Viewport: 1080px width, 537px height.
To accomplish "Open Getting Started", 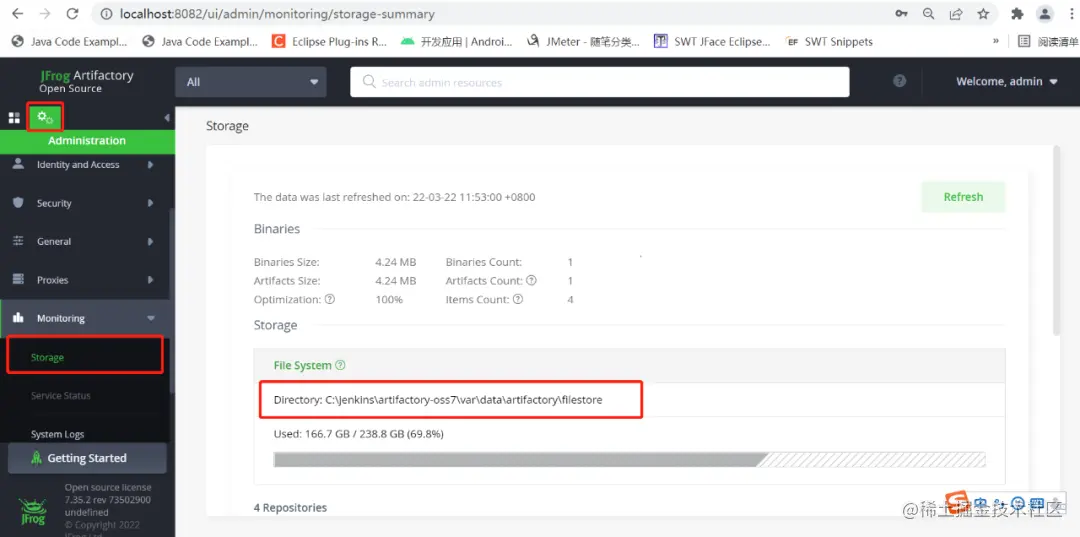I will pos(87,458).
